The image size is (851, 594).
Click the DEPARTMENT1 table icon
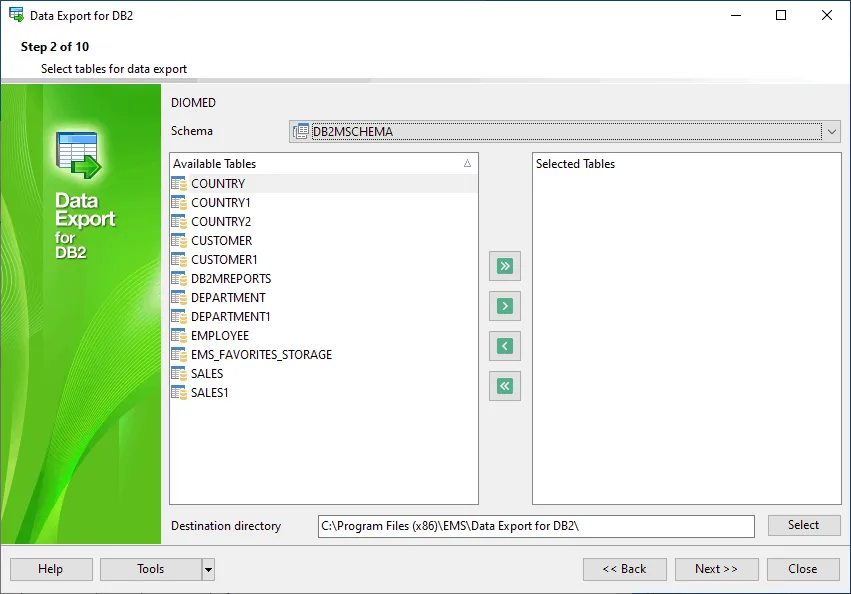pos(179,317)
